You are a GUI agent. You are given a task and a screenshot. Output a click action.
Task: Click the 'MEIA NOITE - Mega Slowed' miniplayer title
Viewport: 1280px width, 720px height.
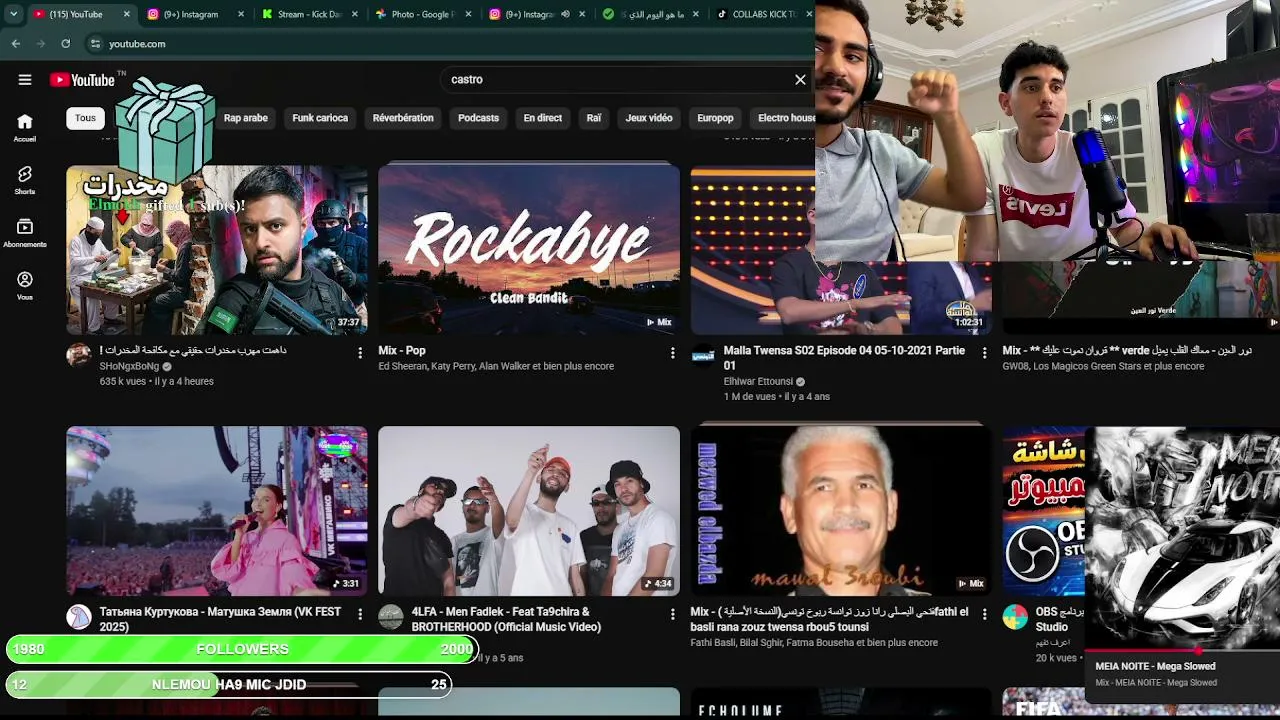(1155, 666)
